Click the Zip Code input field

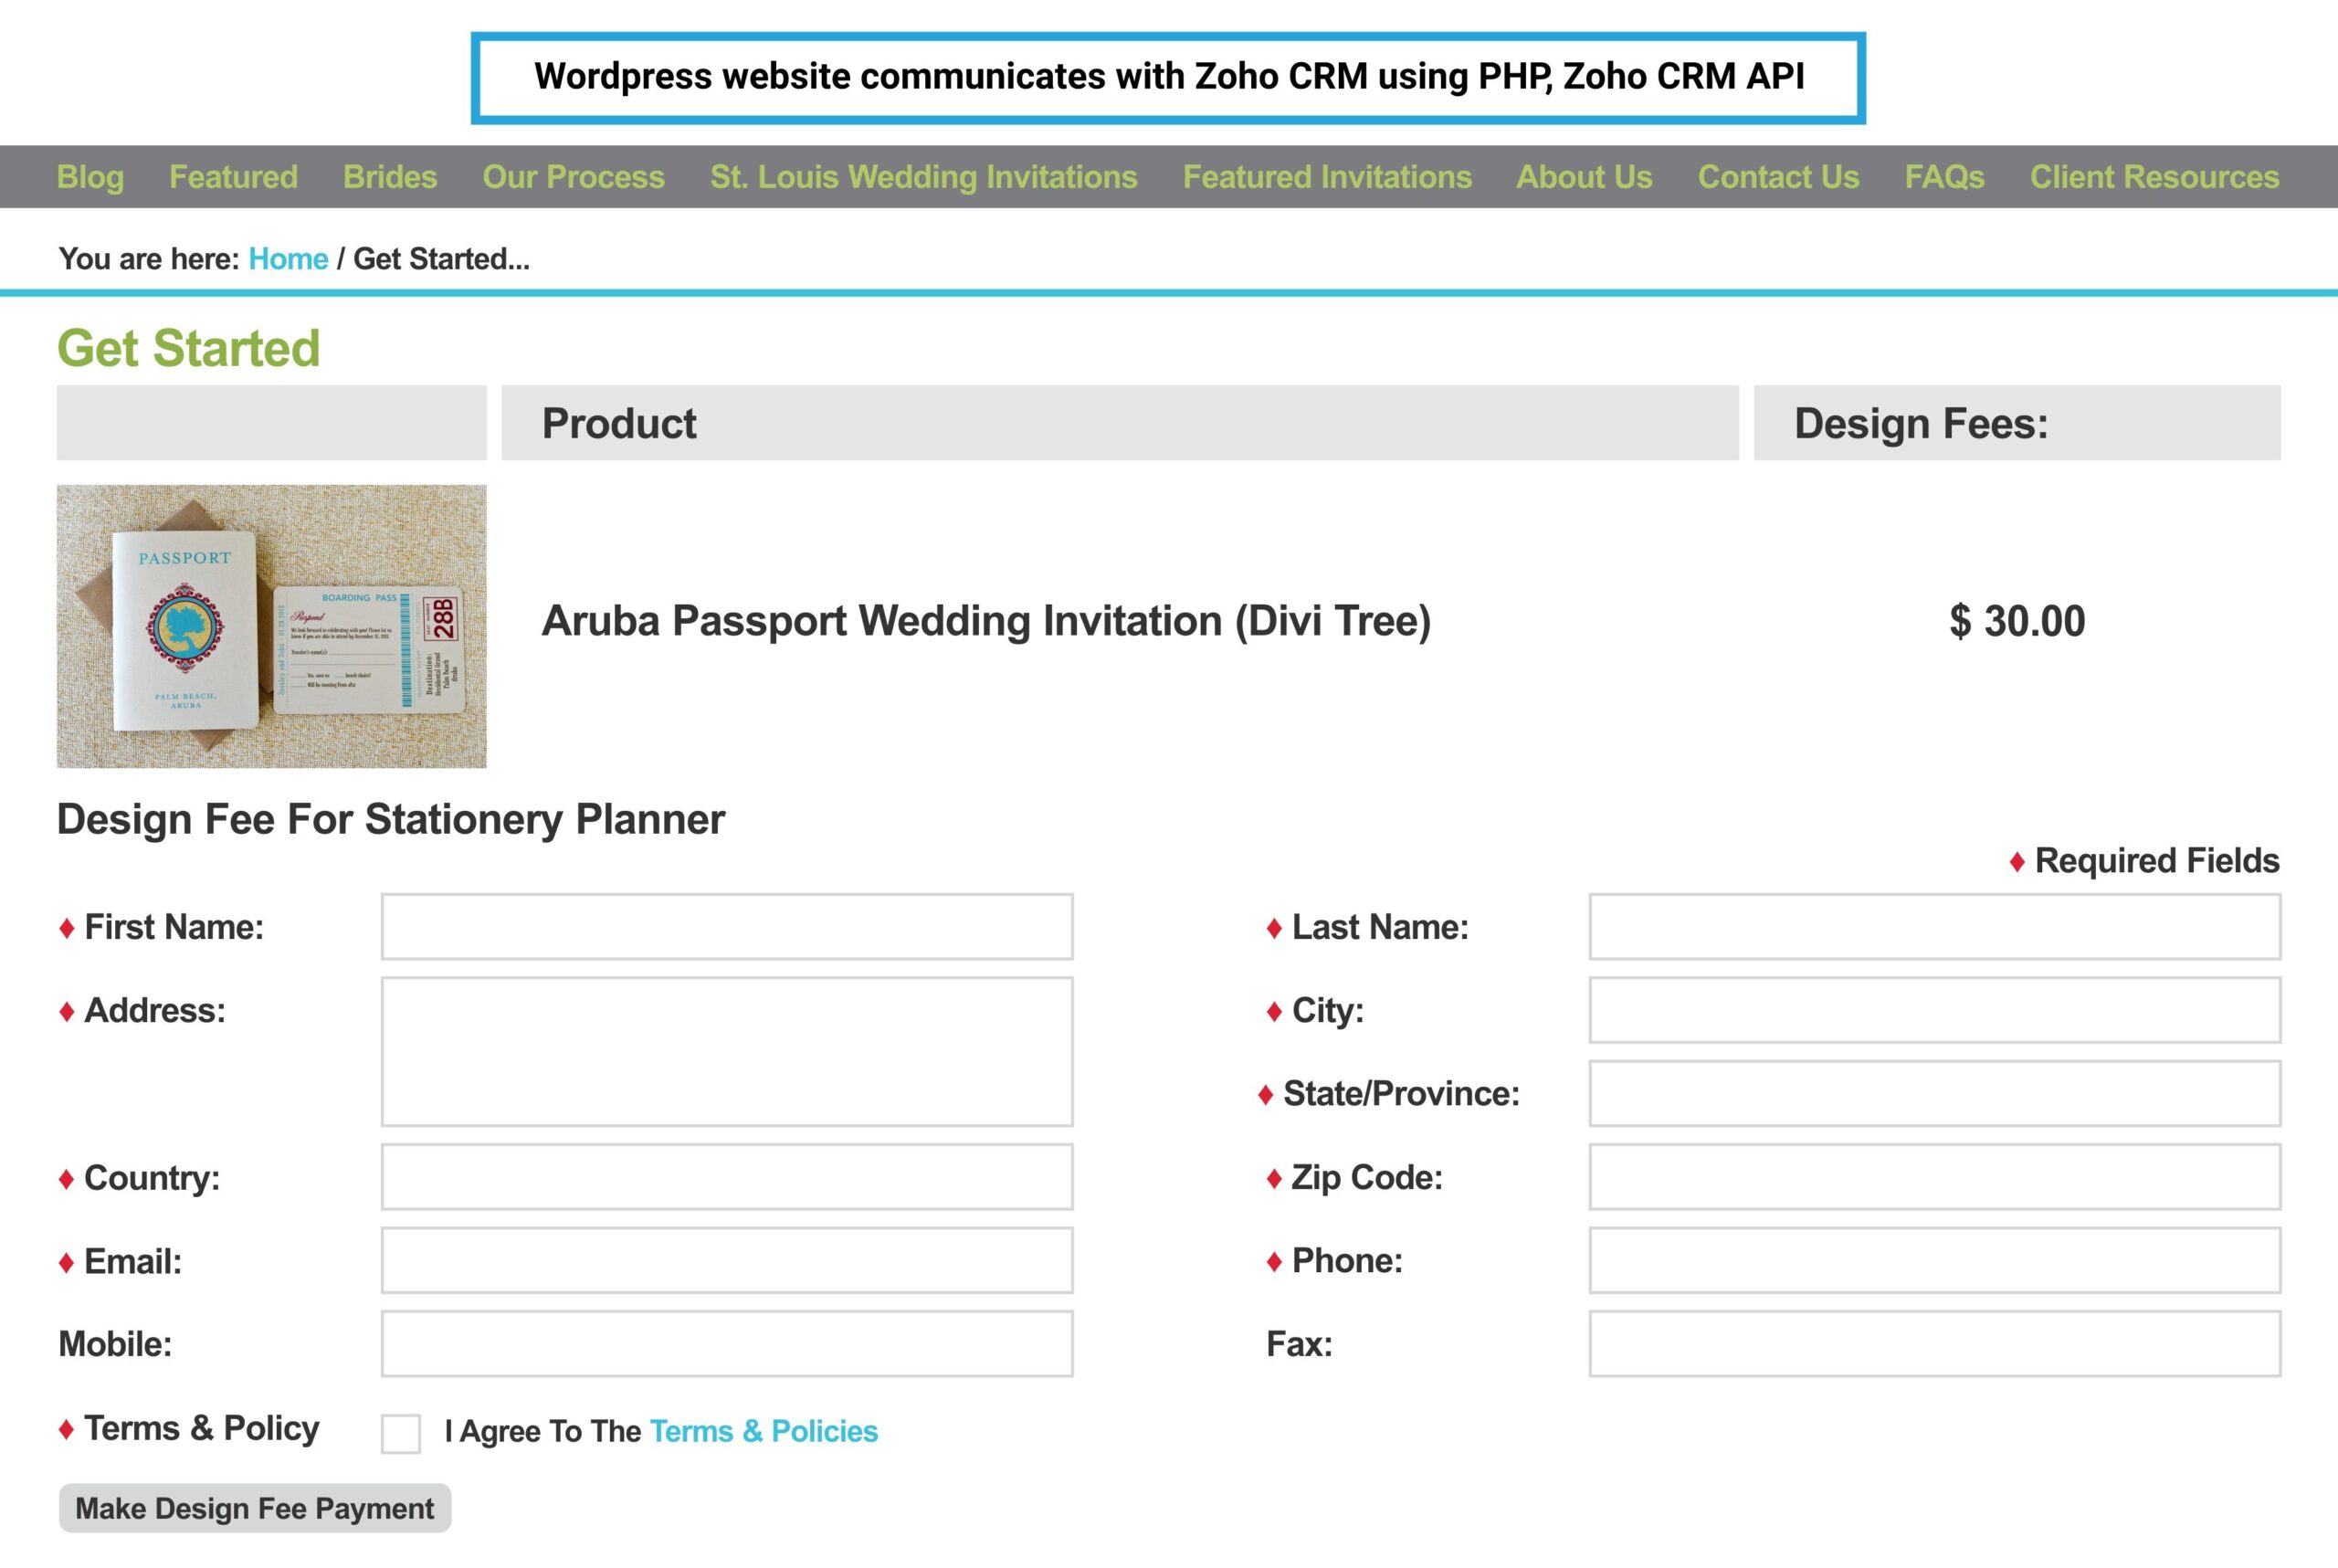click(1935, 1177)
